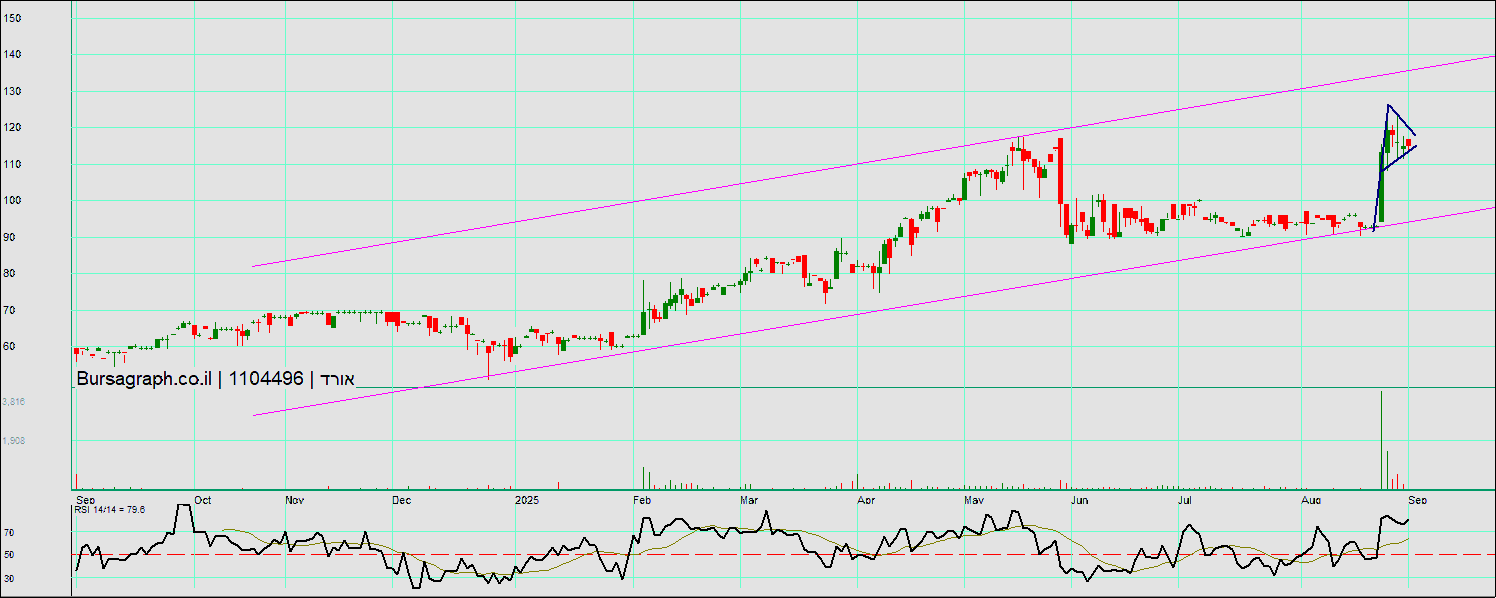
Task: Select the Aug month label on the time axis
Action: tap(1312, 499)
